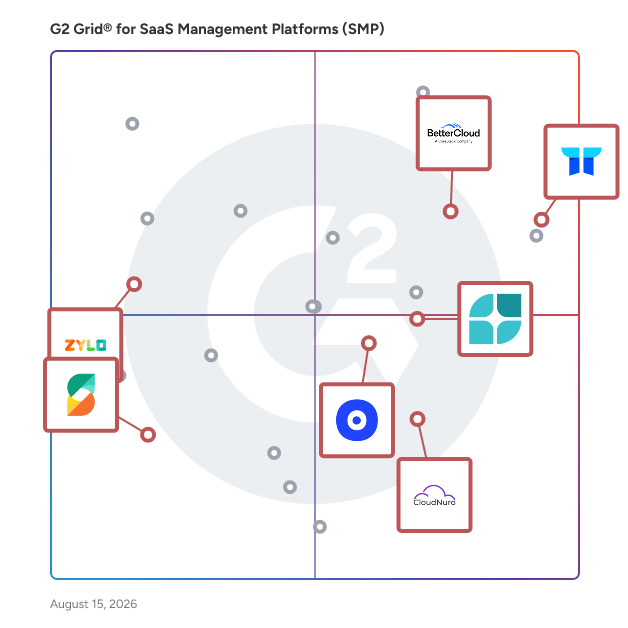Select red data point linked to blue target logo

[369, 343]
